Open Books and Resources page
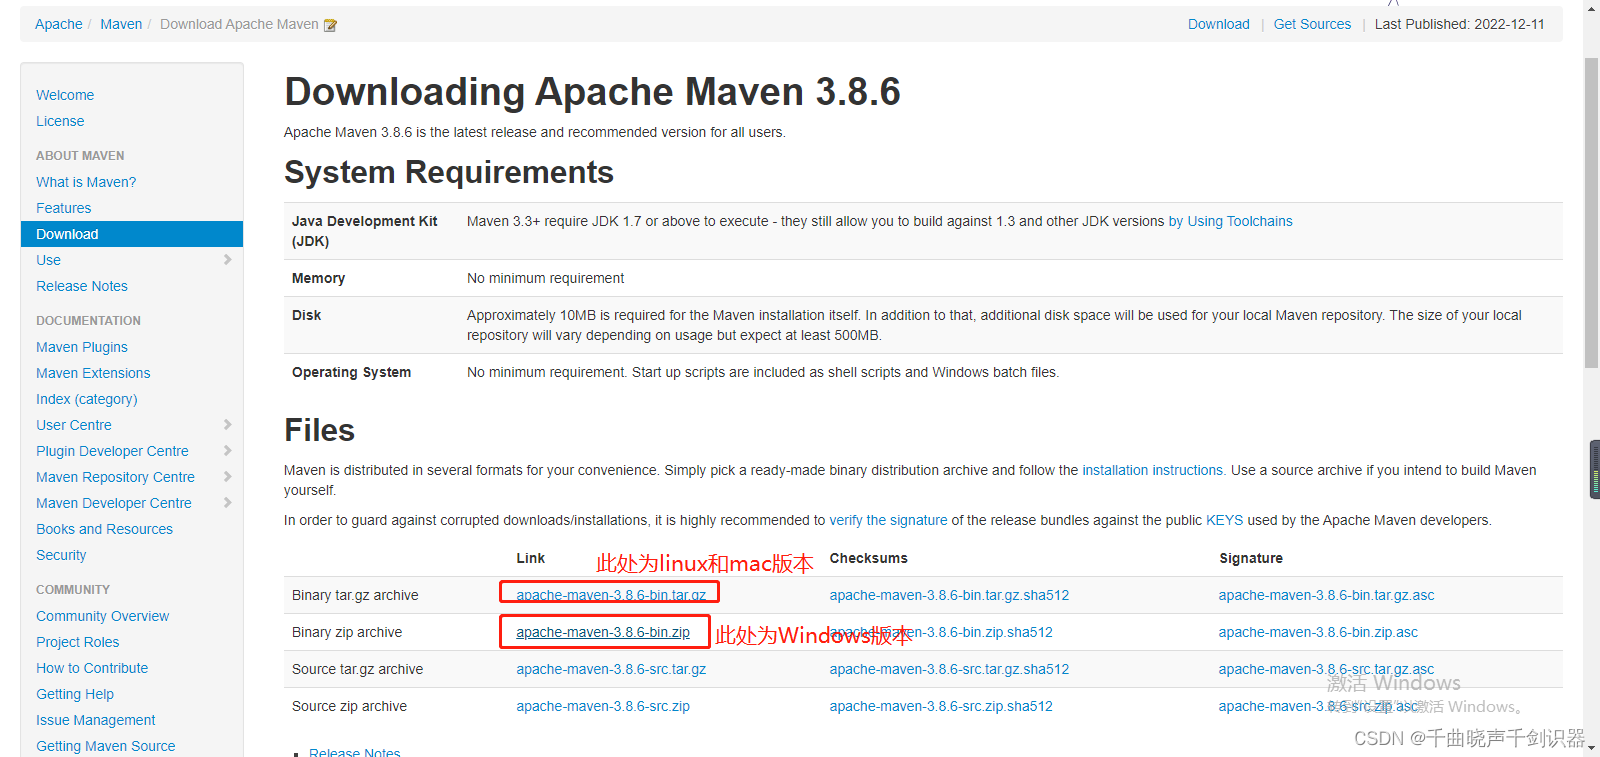The image size is (1600, 757). pyautogui.click(x=104, y=529)
